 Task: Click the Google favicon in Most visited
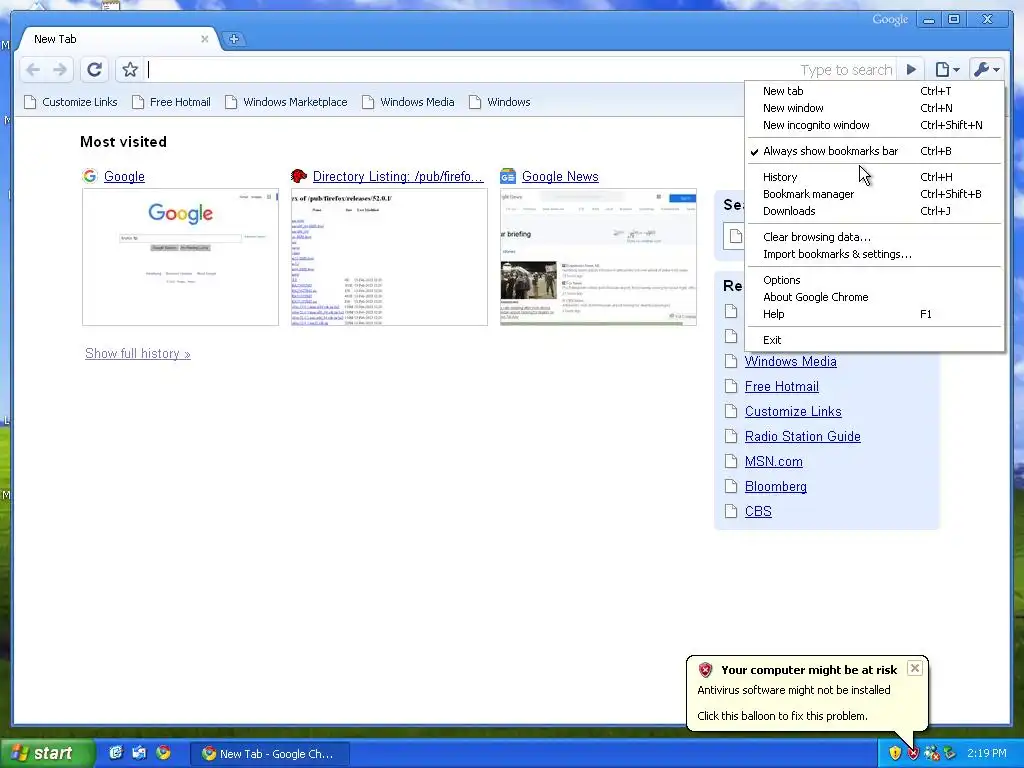click(89, 176)
